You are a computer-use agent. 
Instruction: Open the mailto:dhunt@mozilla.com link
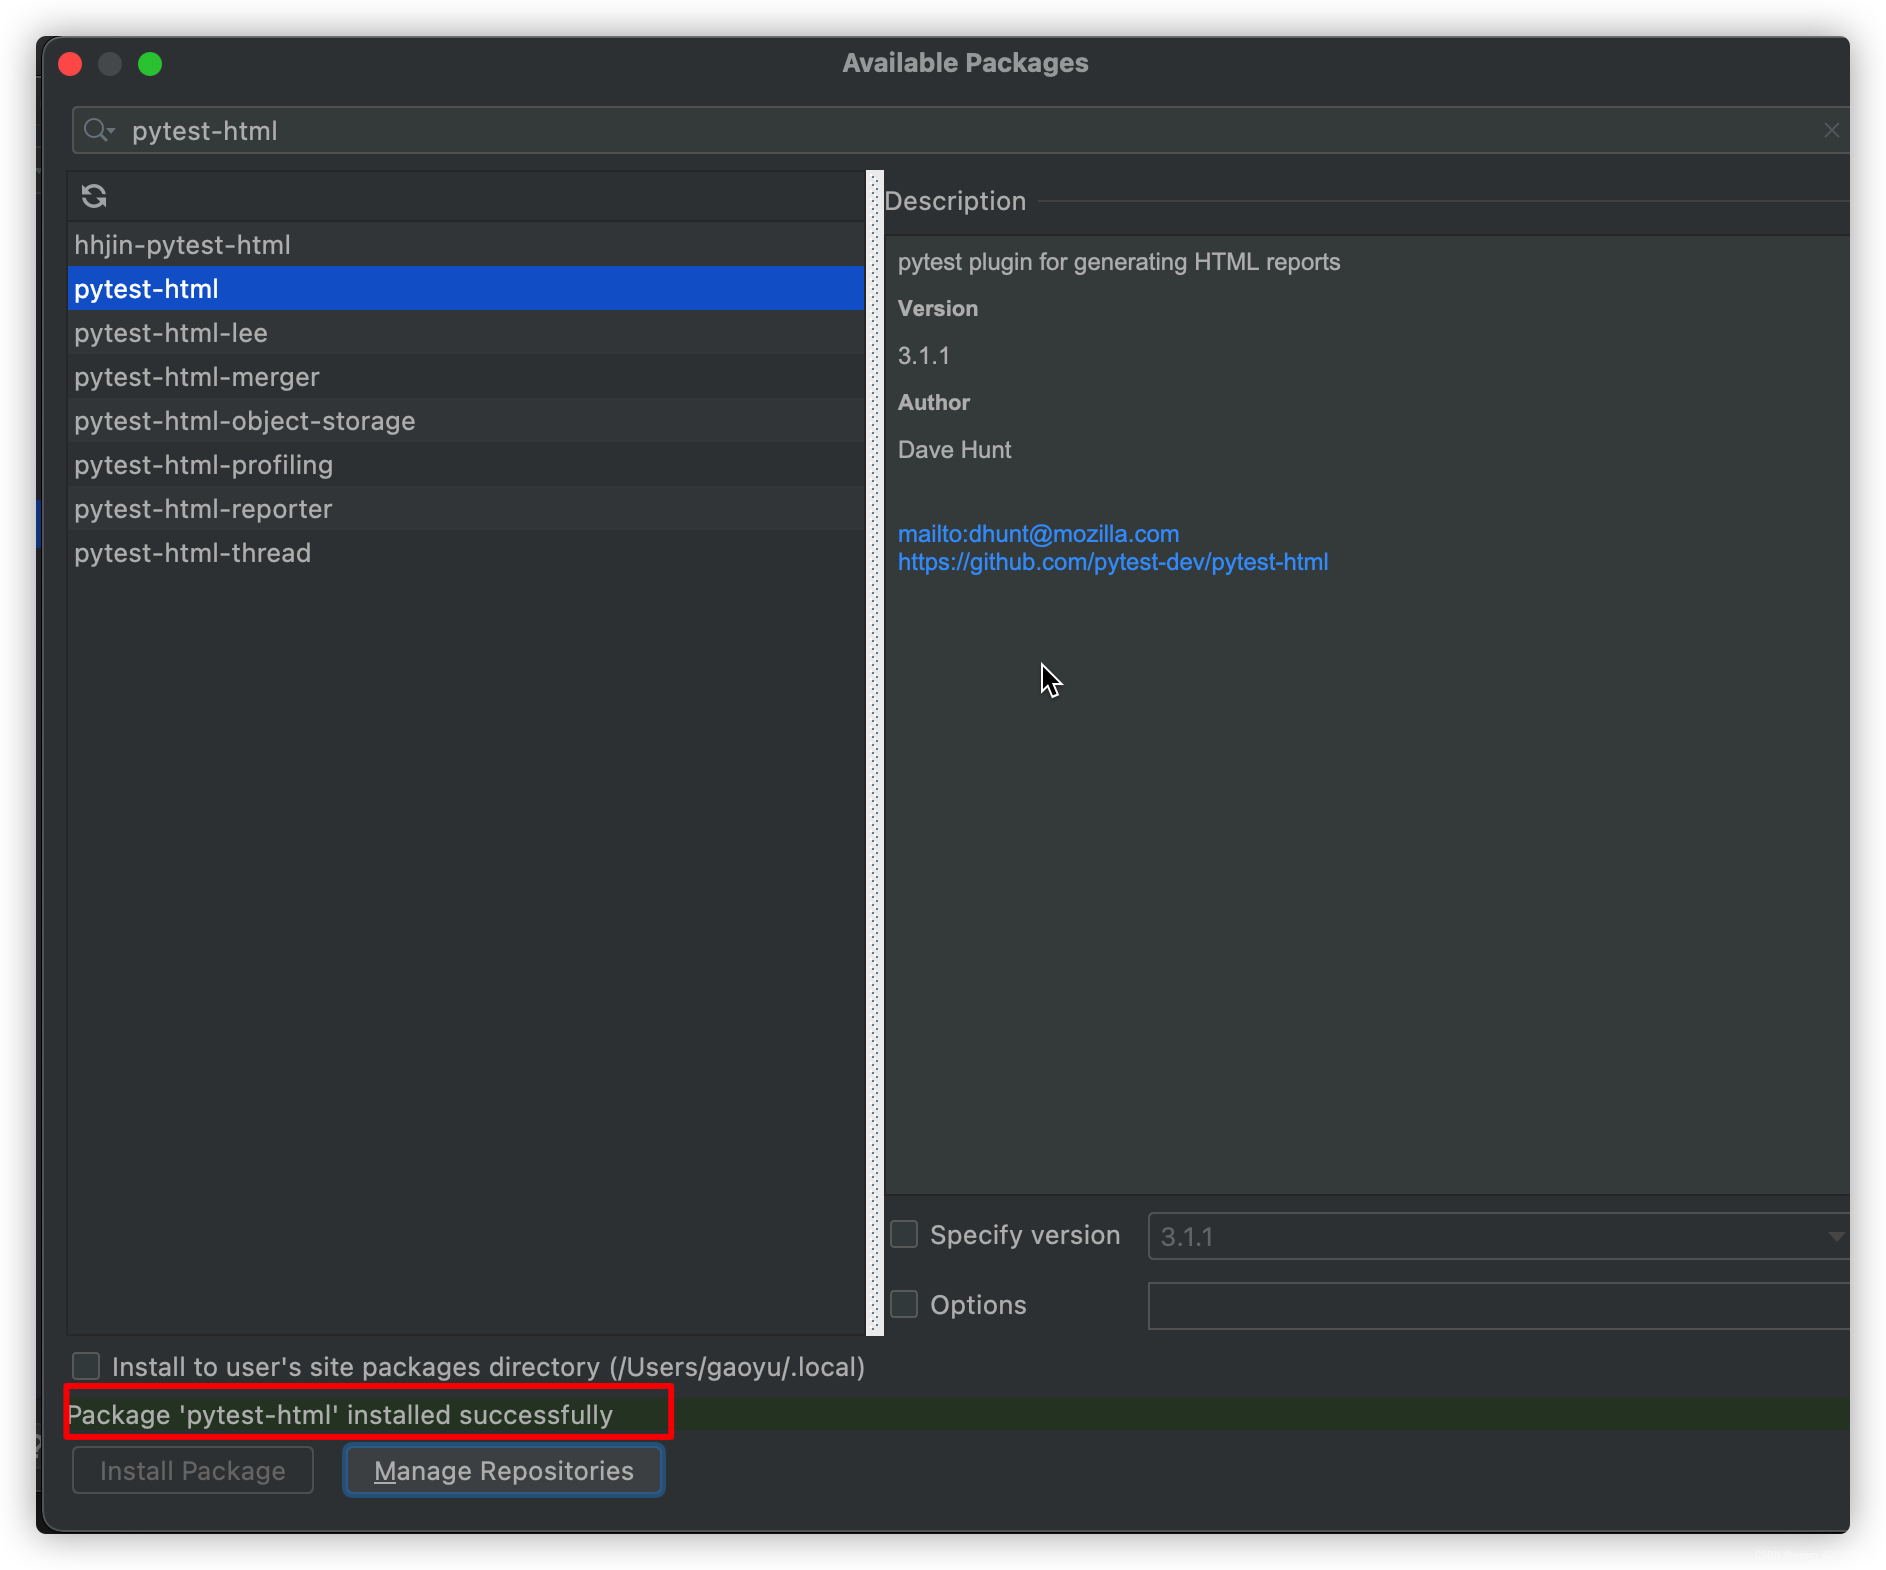click(1038, 534)
